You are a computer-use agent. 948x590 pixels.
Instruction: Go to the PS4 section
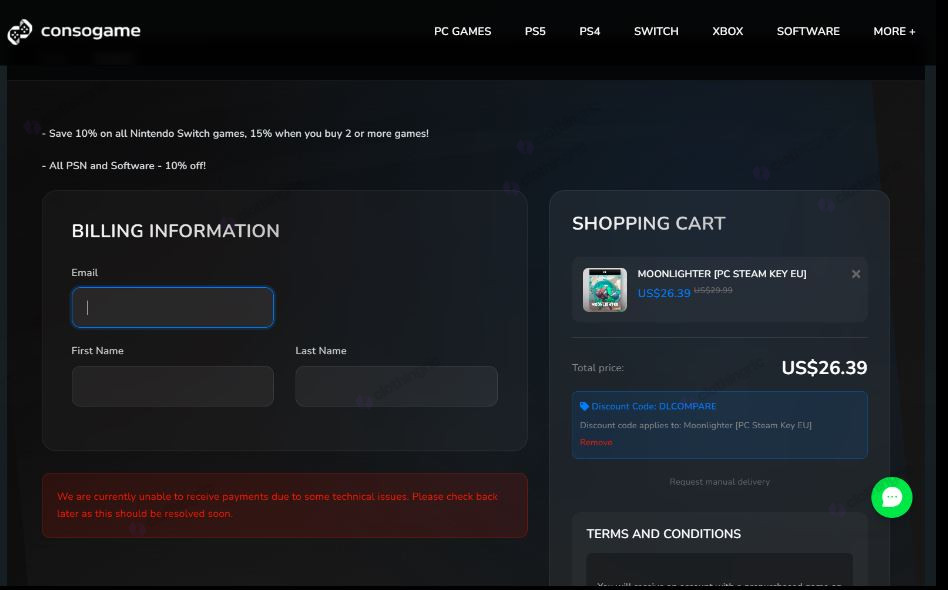coord(589,31)
